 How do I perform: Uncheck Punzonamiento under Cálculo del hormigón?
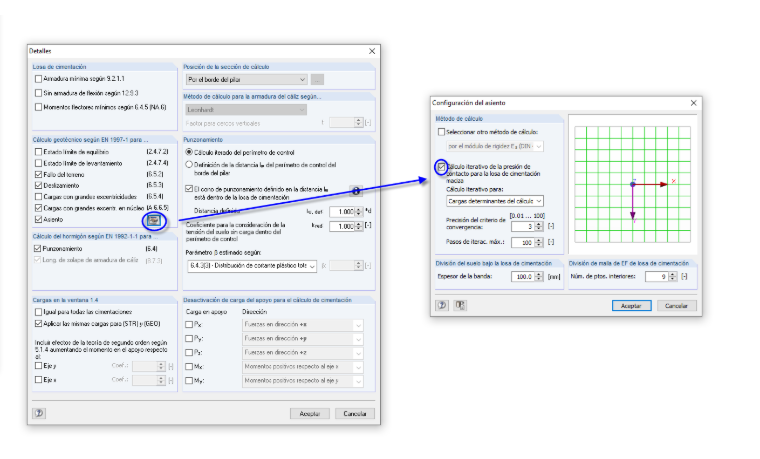37,249
